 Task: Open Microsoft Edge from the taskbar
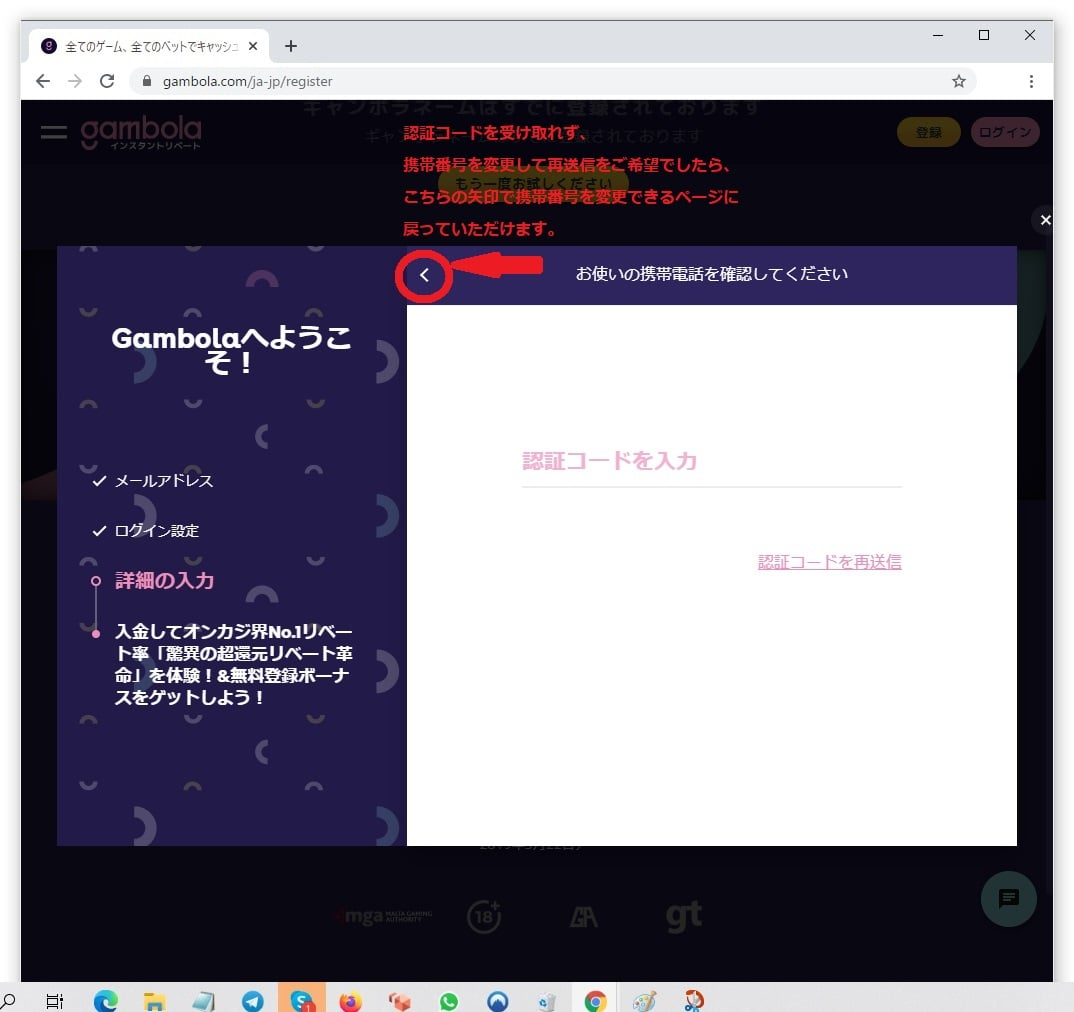pyautogui.click(x=105, y=1001)
